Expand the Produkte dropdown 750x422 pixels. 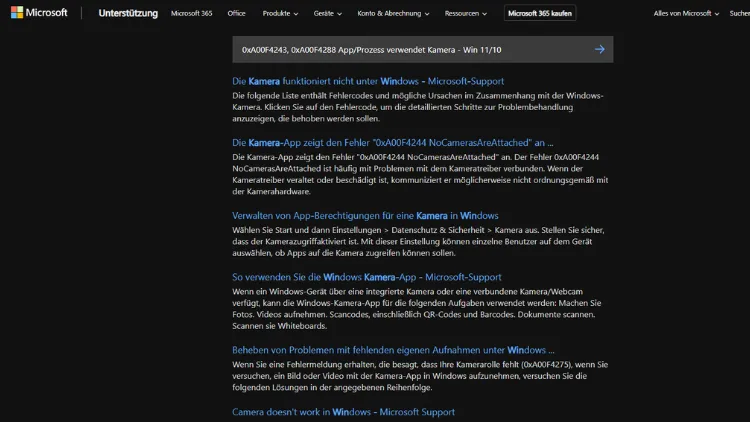(x=280, y=13)
